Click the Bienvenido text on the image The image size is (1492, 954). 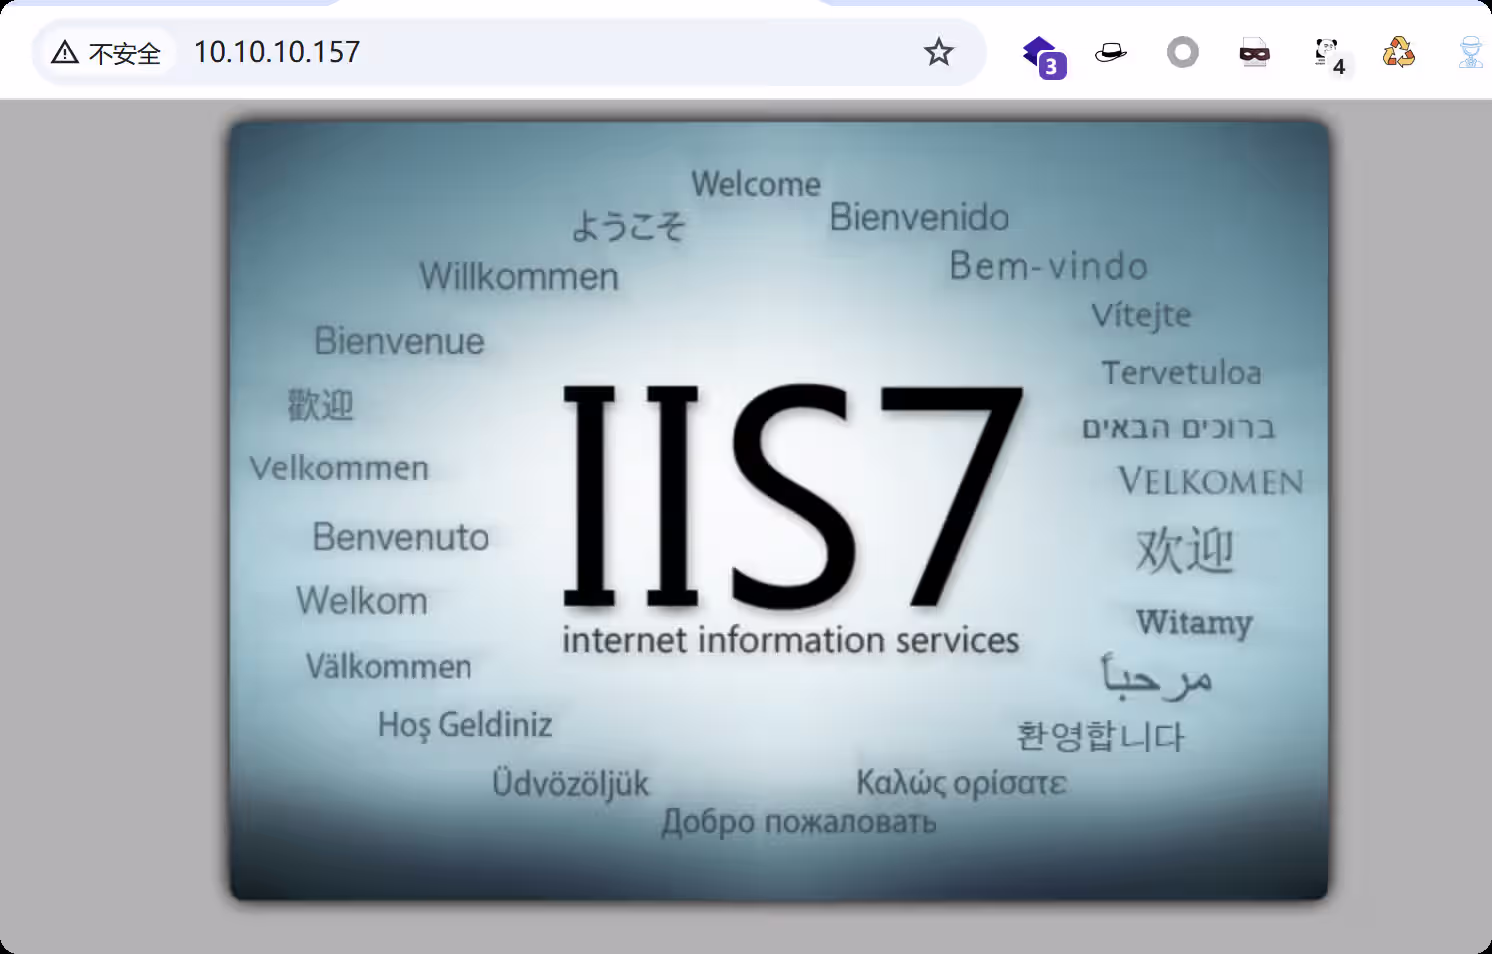[919, 218]
